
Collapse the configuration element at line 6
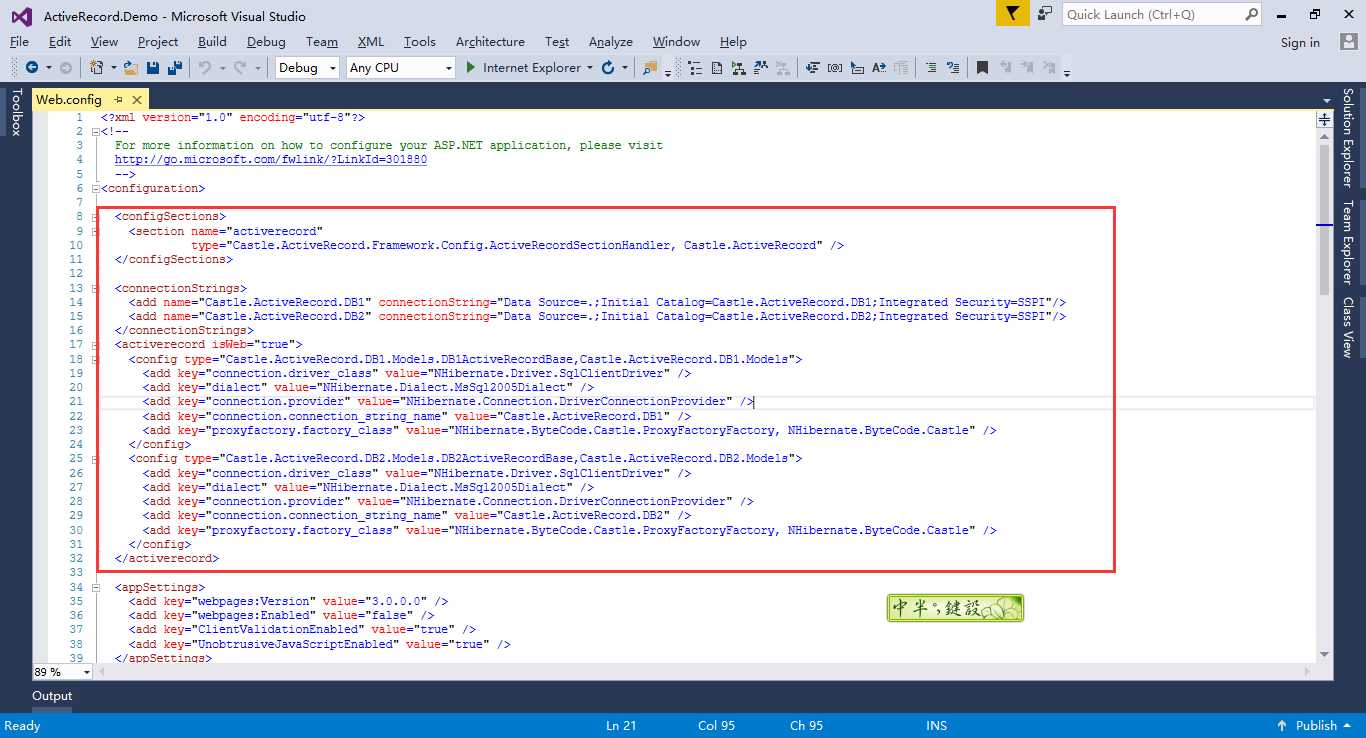pos(94,188)
